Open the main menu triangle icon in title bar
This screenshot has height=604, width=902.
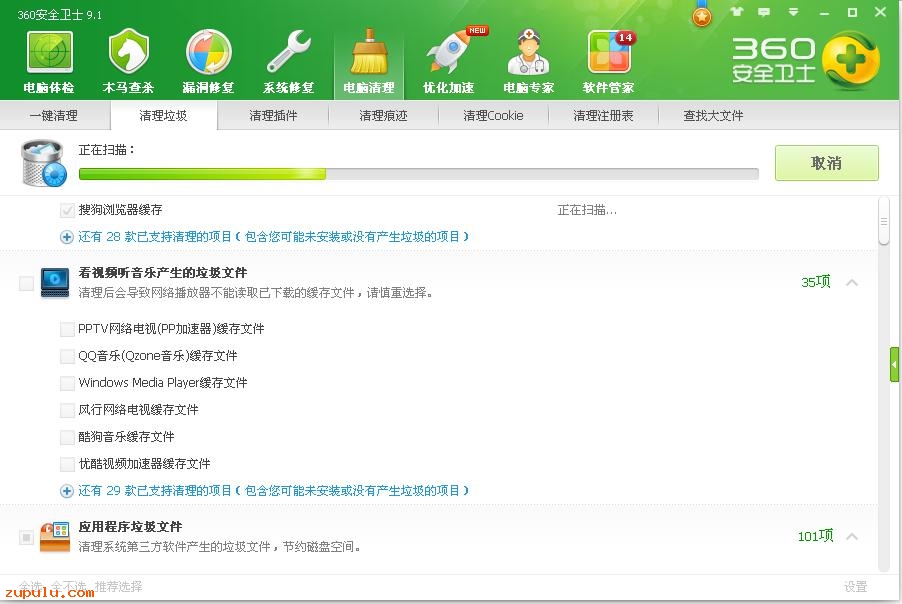tap(793, 12)
